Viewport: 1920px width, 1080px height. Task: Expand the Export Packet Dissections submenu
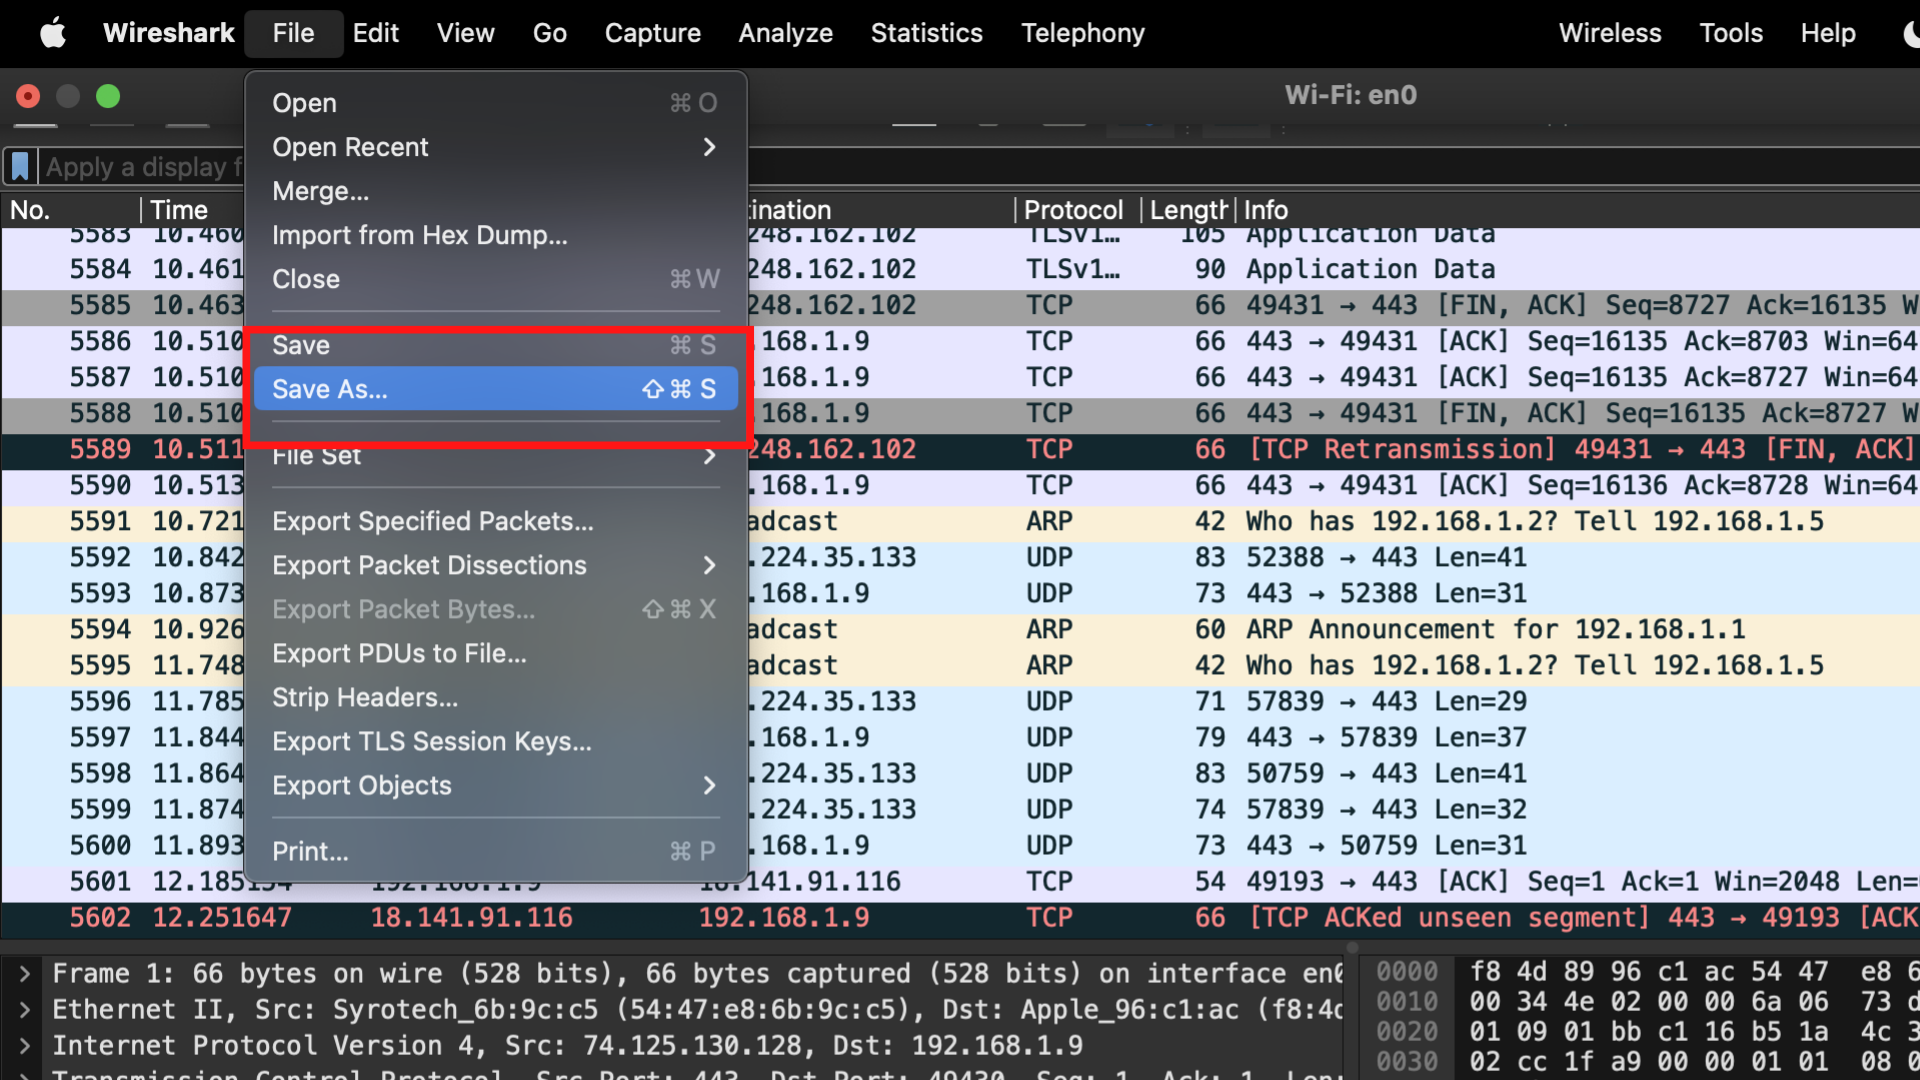click(495, 565)
